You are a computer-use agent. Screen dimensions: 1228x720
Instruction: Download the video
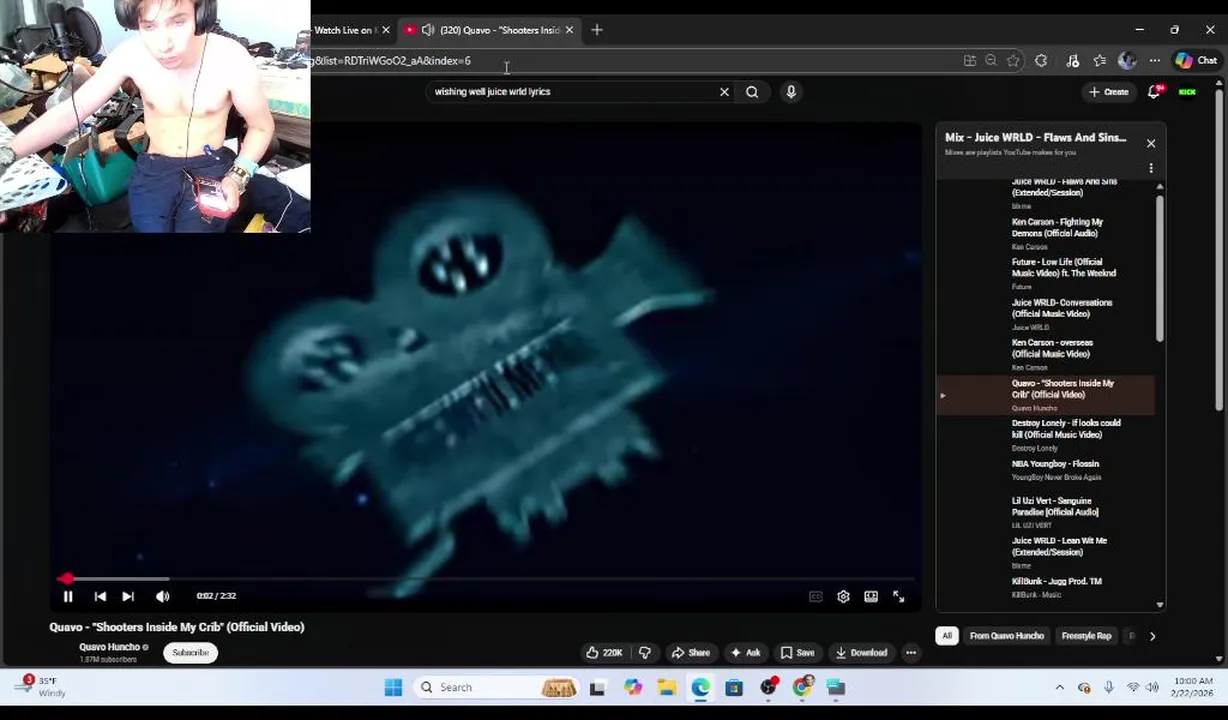pyautogui.click(x=861, y=652)
